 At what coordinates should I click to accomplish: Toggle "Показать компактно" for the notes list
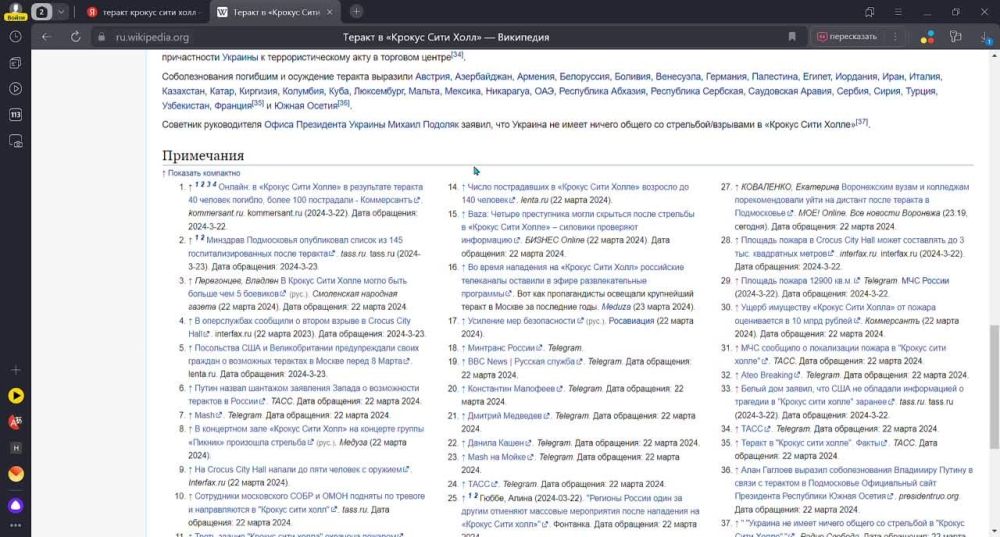click(x=204, y=173)
